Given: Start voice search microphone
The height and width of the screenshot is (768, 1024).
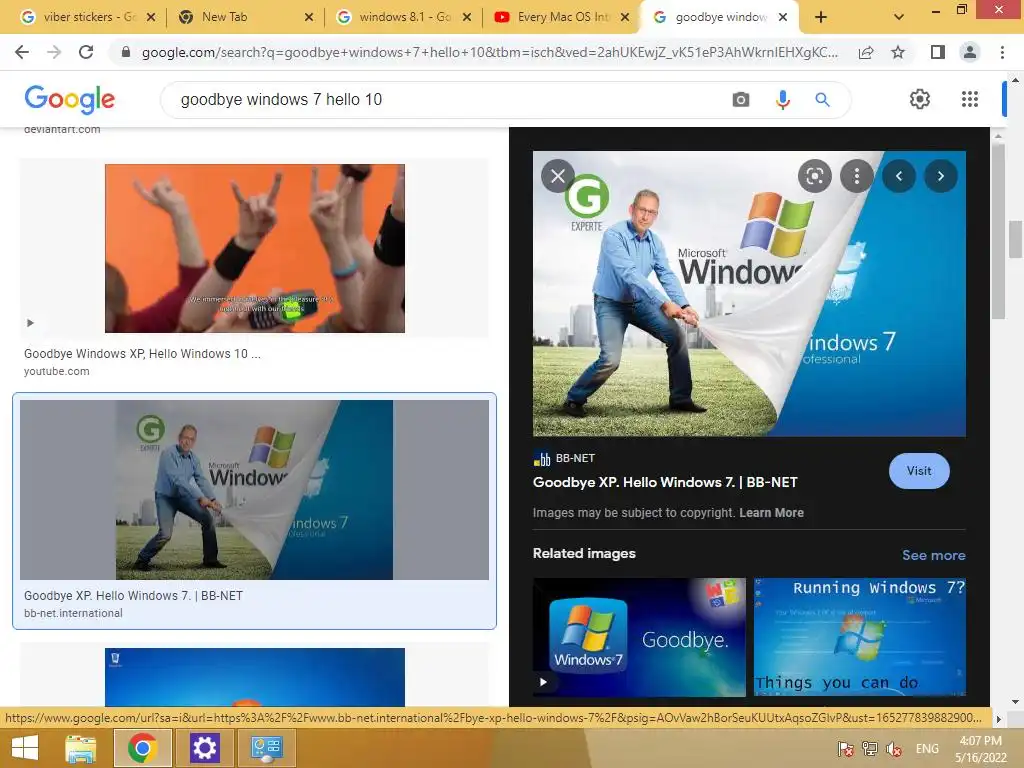Looking at the screenshot, I should coord(782,99).
